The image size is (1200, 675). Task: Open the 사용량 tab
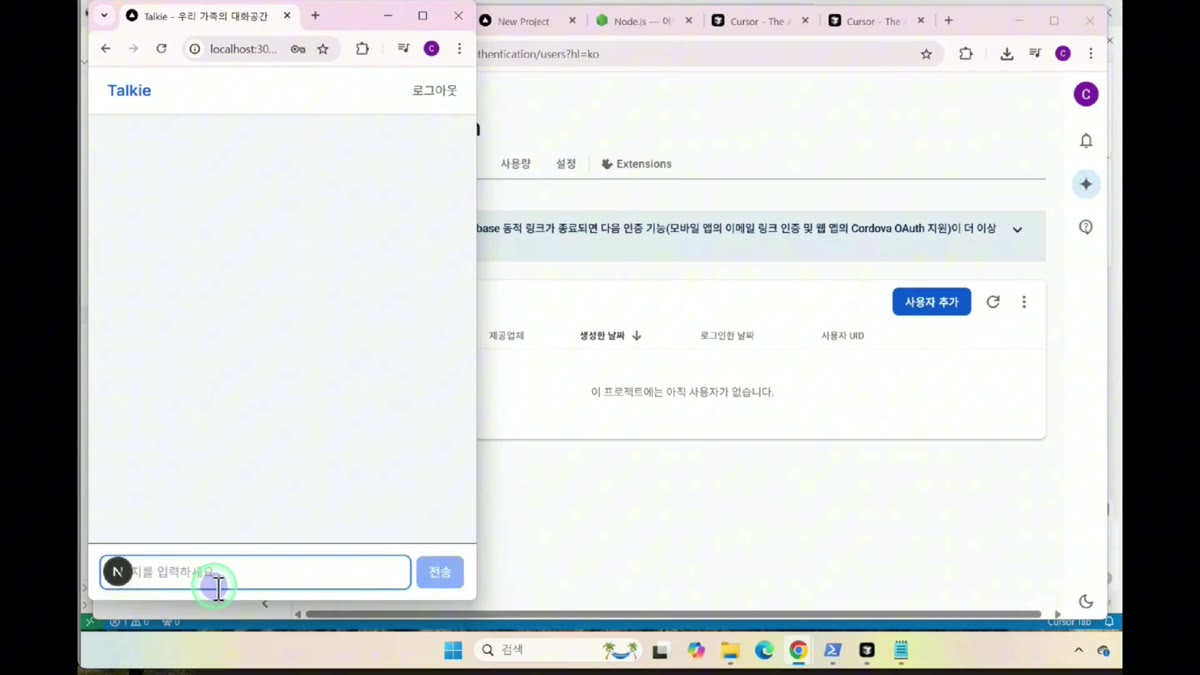[515, 164]
